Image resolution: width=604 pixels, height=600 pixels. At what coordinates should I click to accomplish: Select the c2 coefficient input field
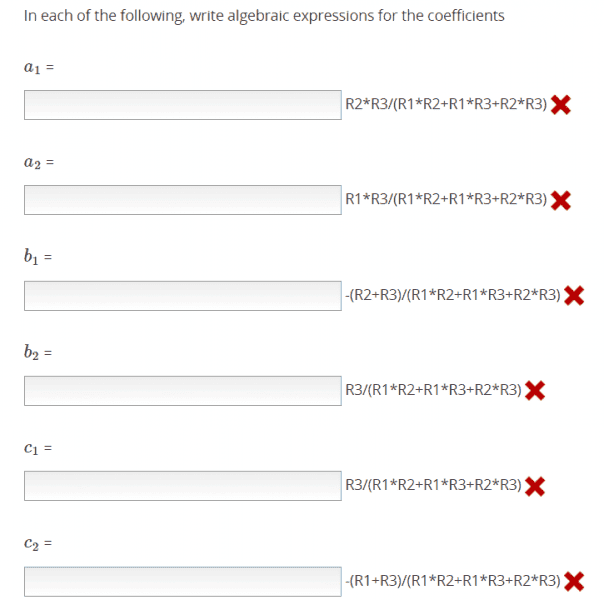point(183,581)
